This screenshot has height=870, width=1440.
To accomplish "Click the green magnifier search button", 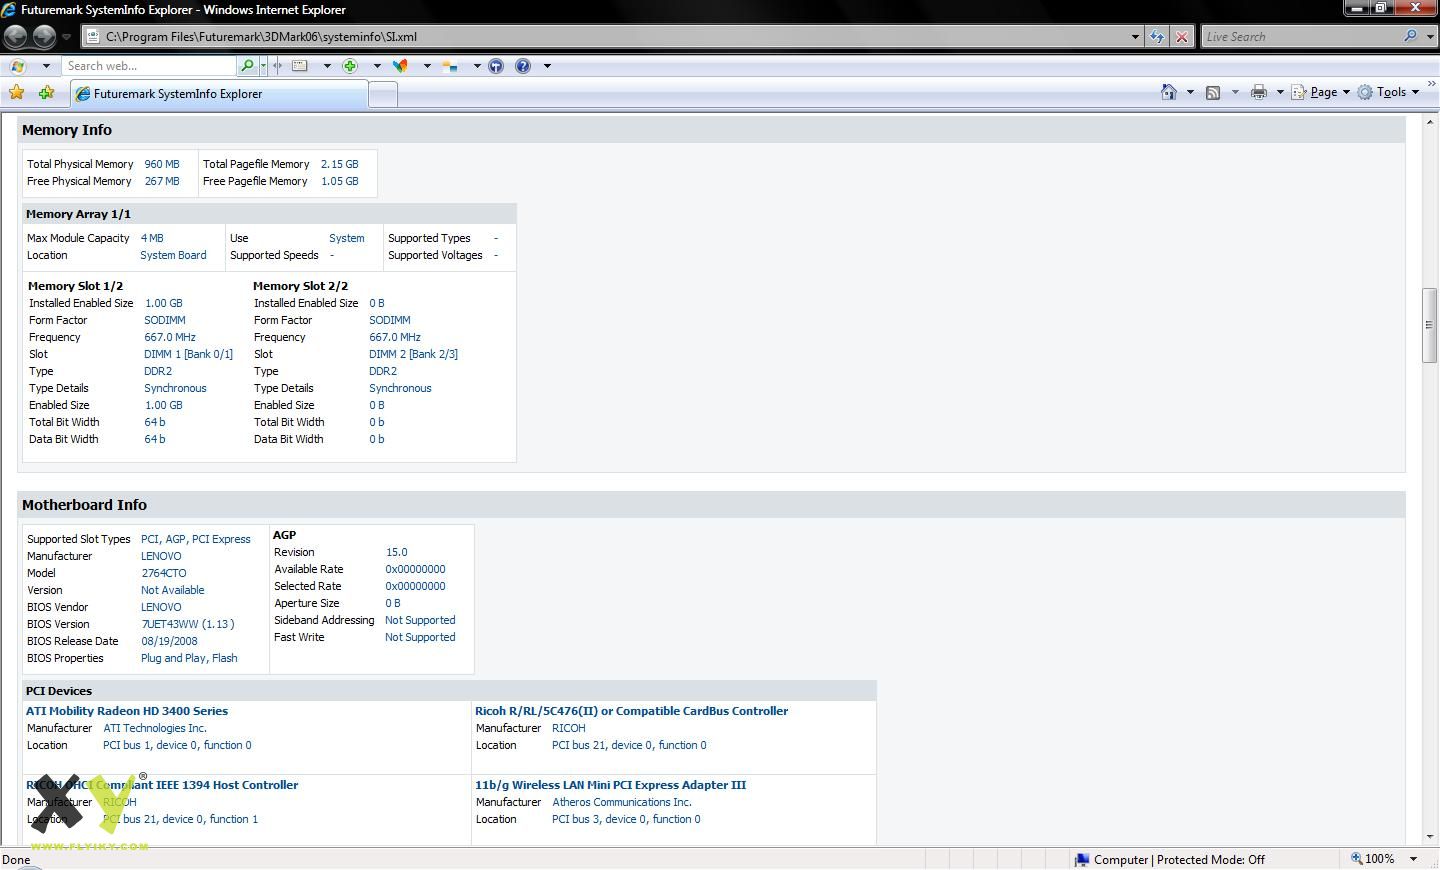I will [x=247, y=66].
